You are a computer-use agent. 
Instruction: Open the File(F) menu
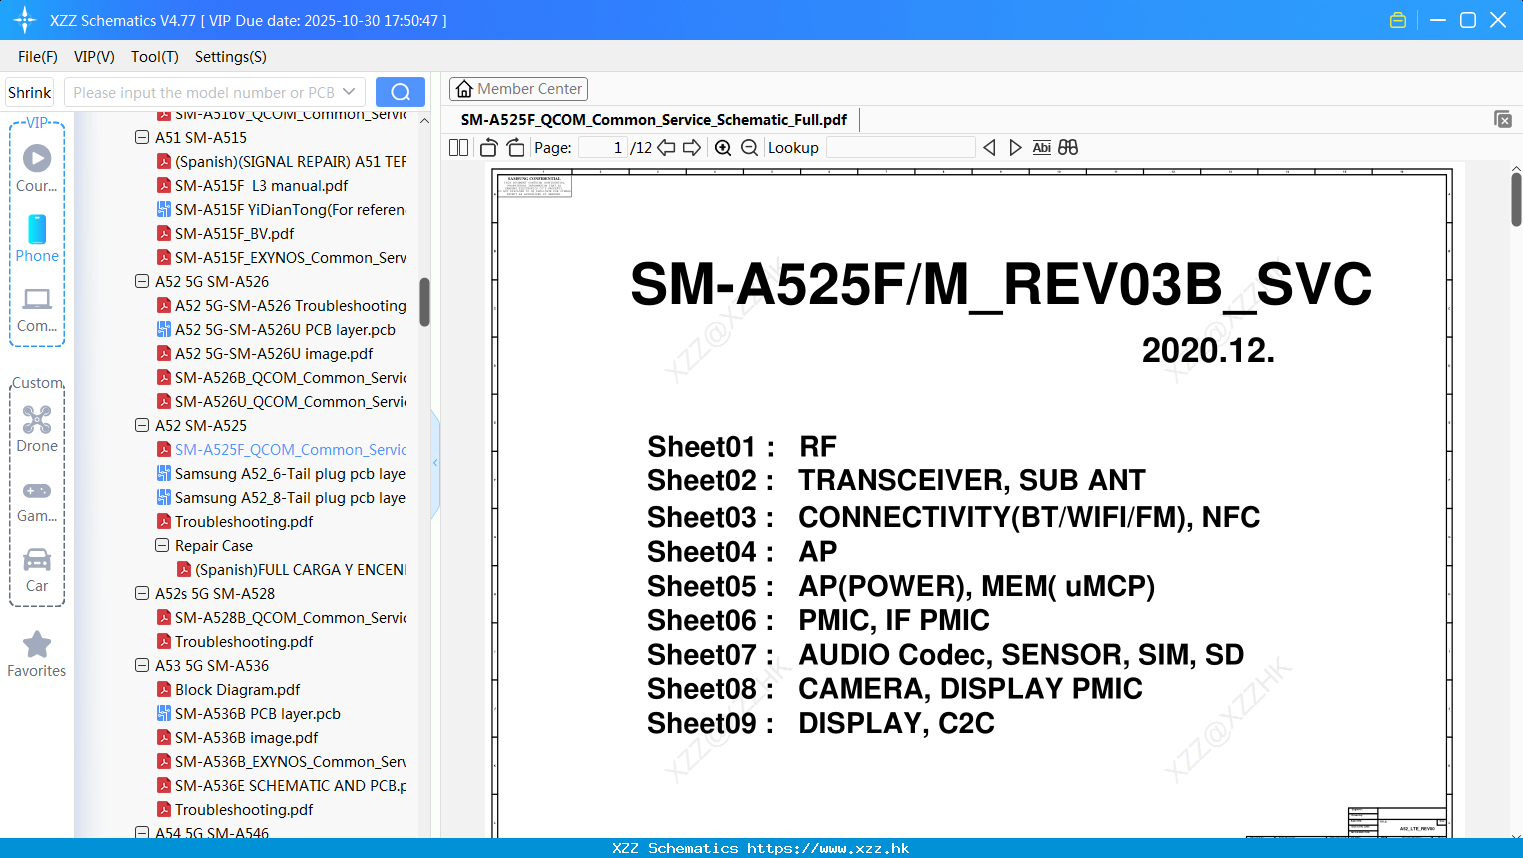click(38, 57)
